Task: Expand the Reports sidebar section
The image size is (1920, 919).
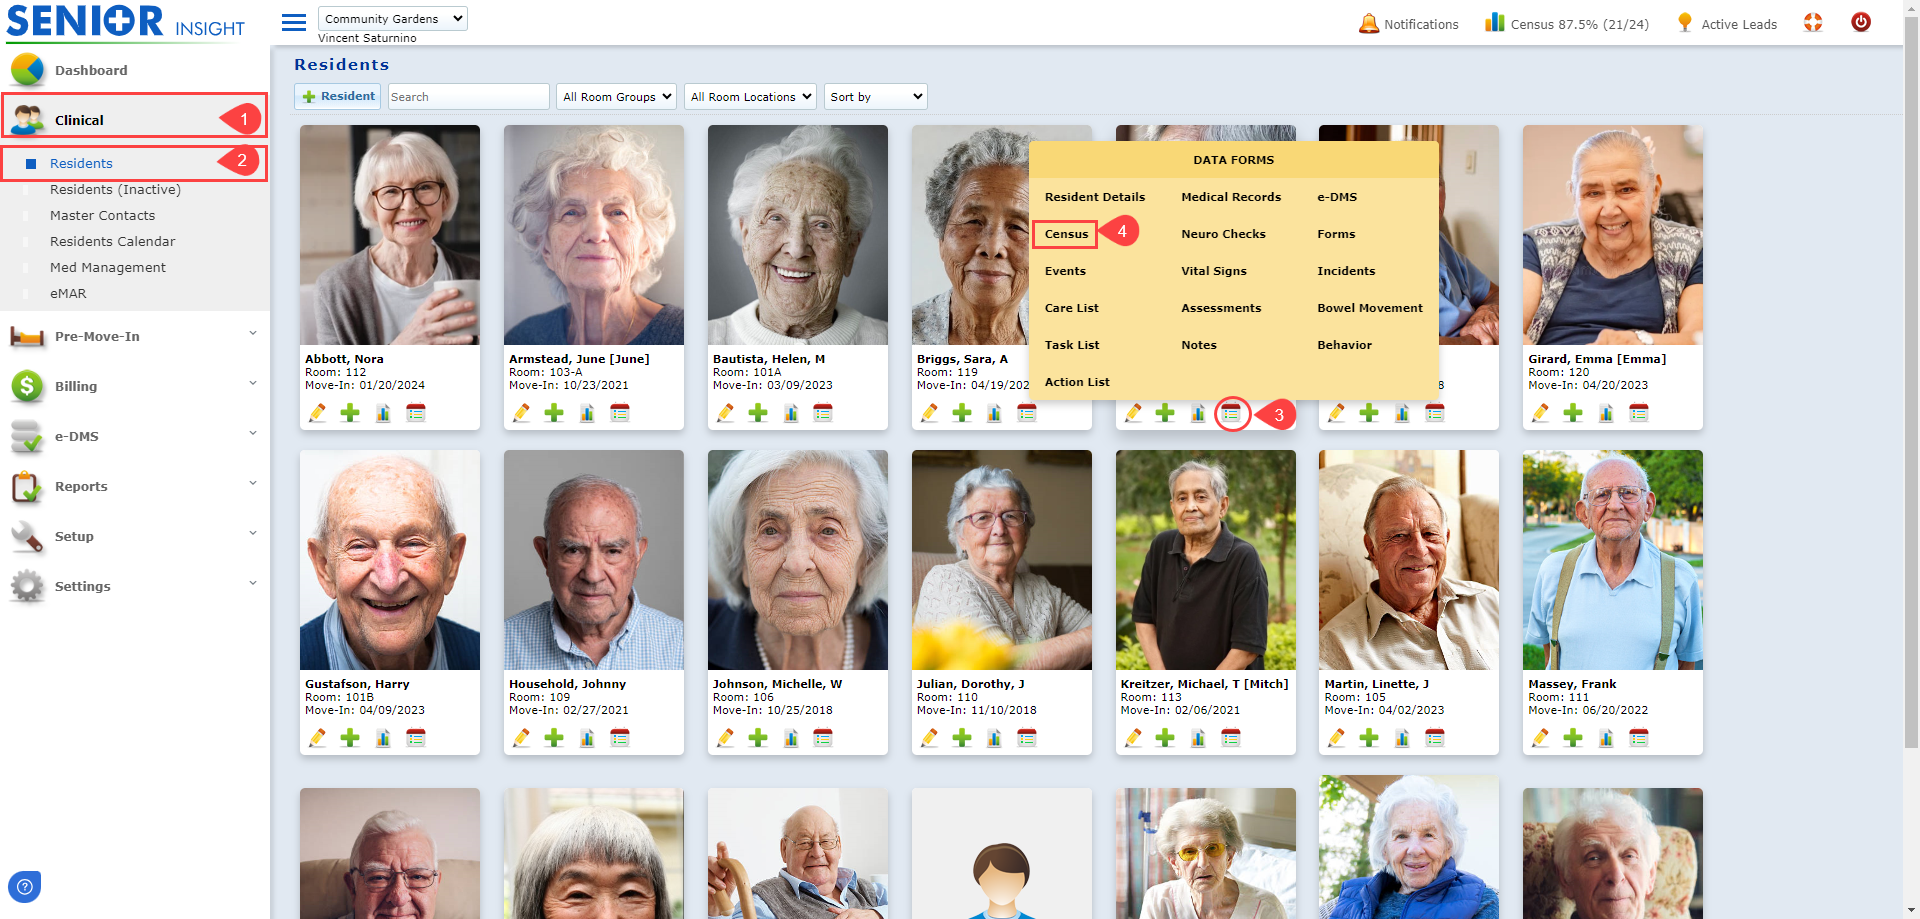Action: coord(134,486)
